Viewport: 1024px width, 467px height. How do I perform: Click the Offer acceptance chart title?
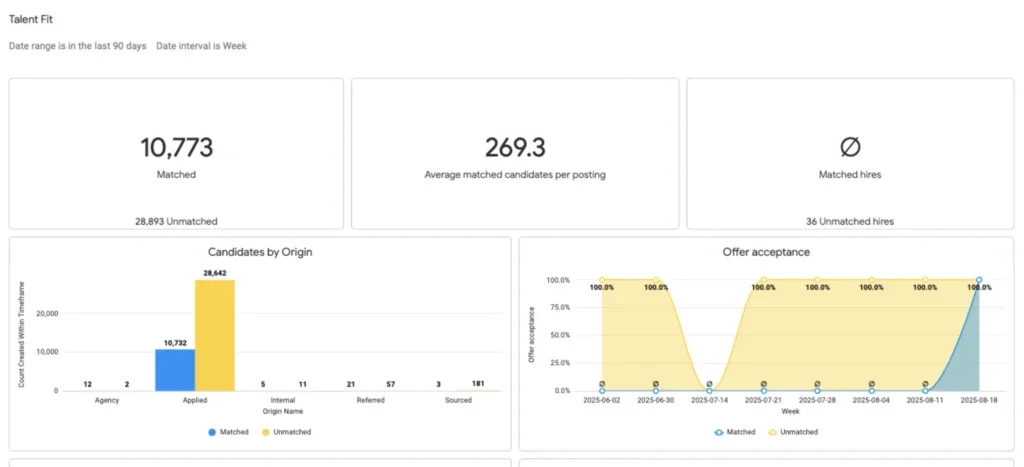tap(766, 252)
